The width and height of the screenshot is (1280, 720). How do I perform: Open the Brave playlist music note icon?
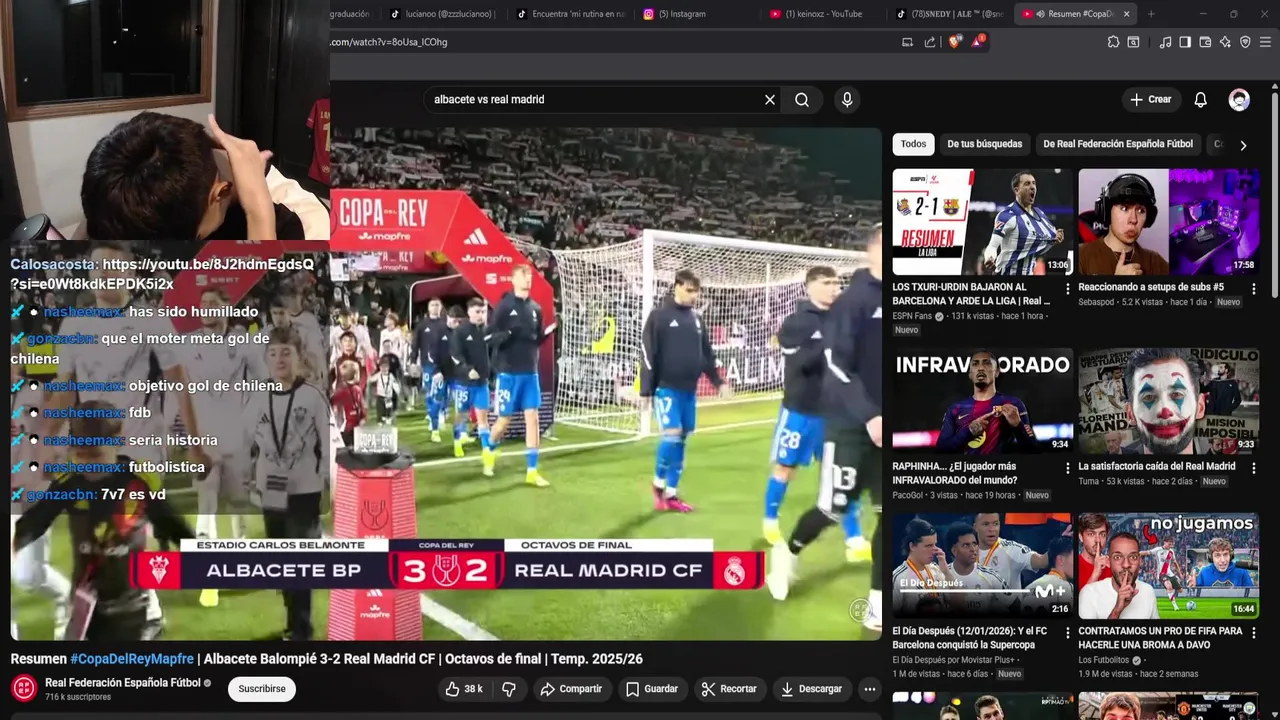[1165, 42]
